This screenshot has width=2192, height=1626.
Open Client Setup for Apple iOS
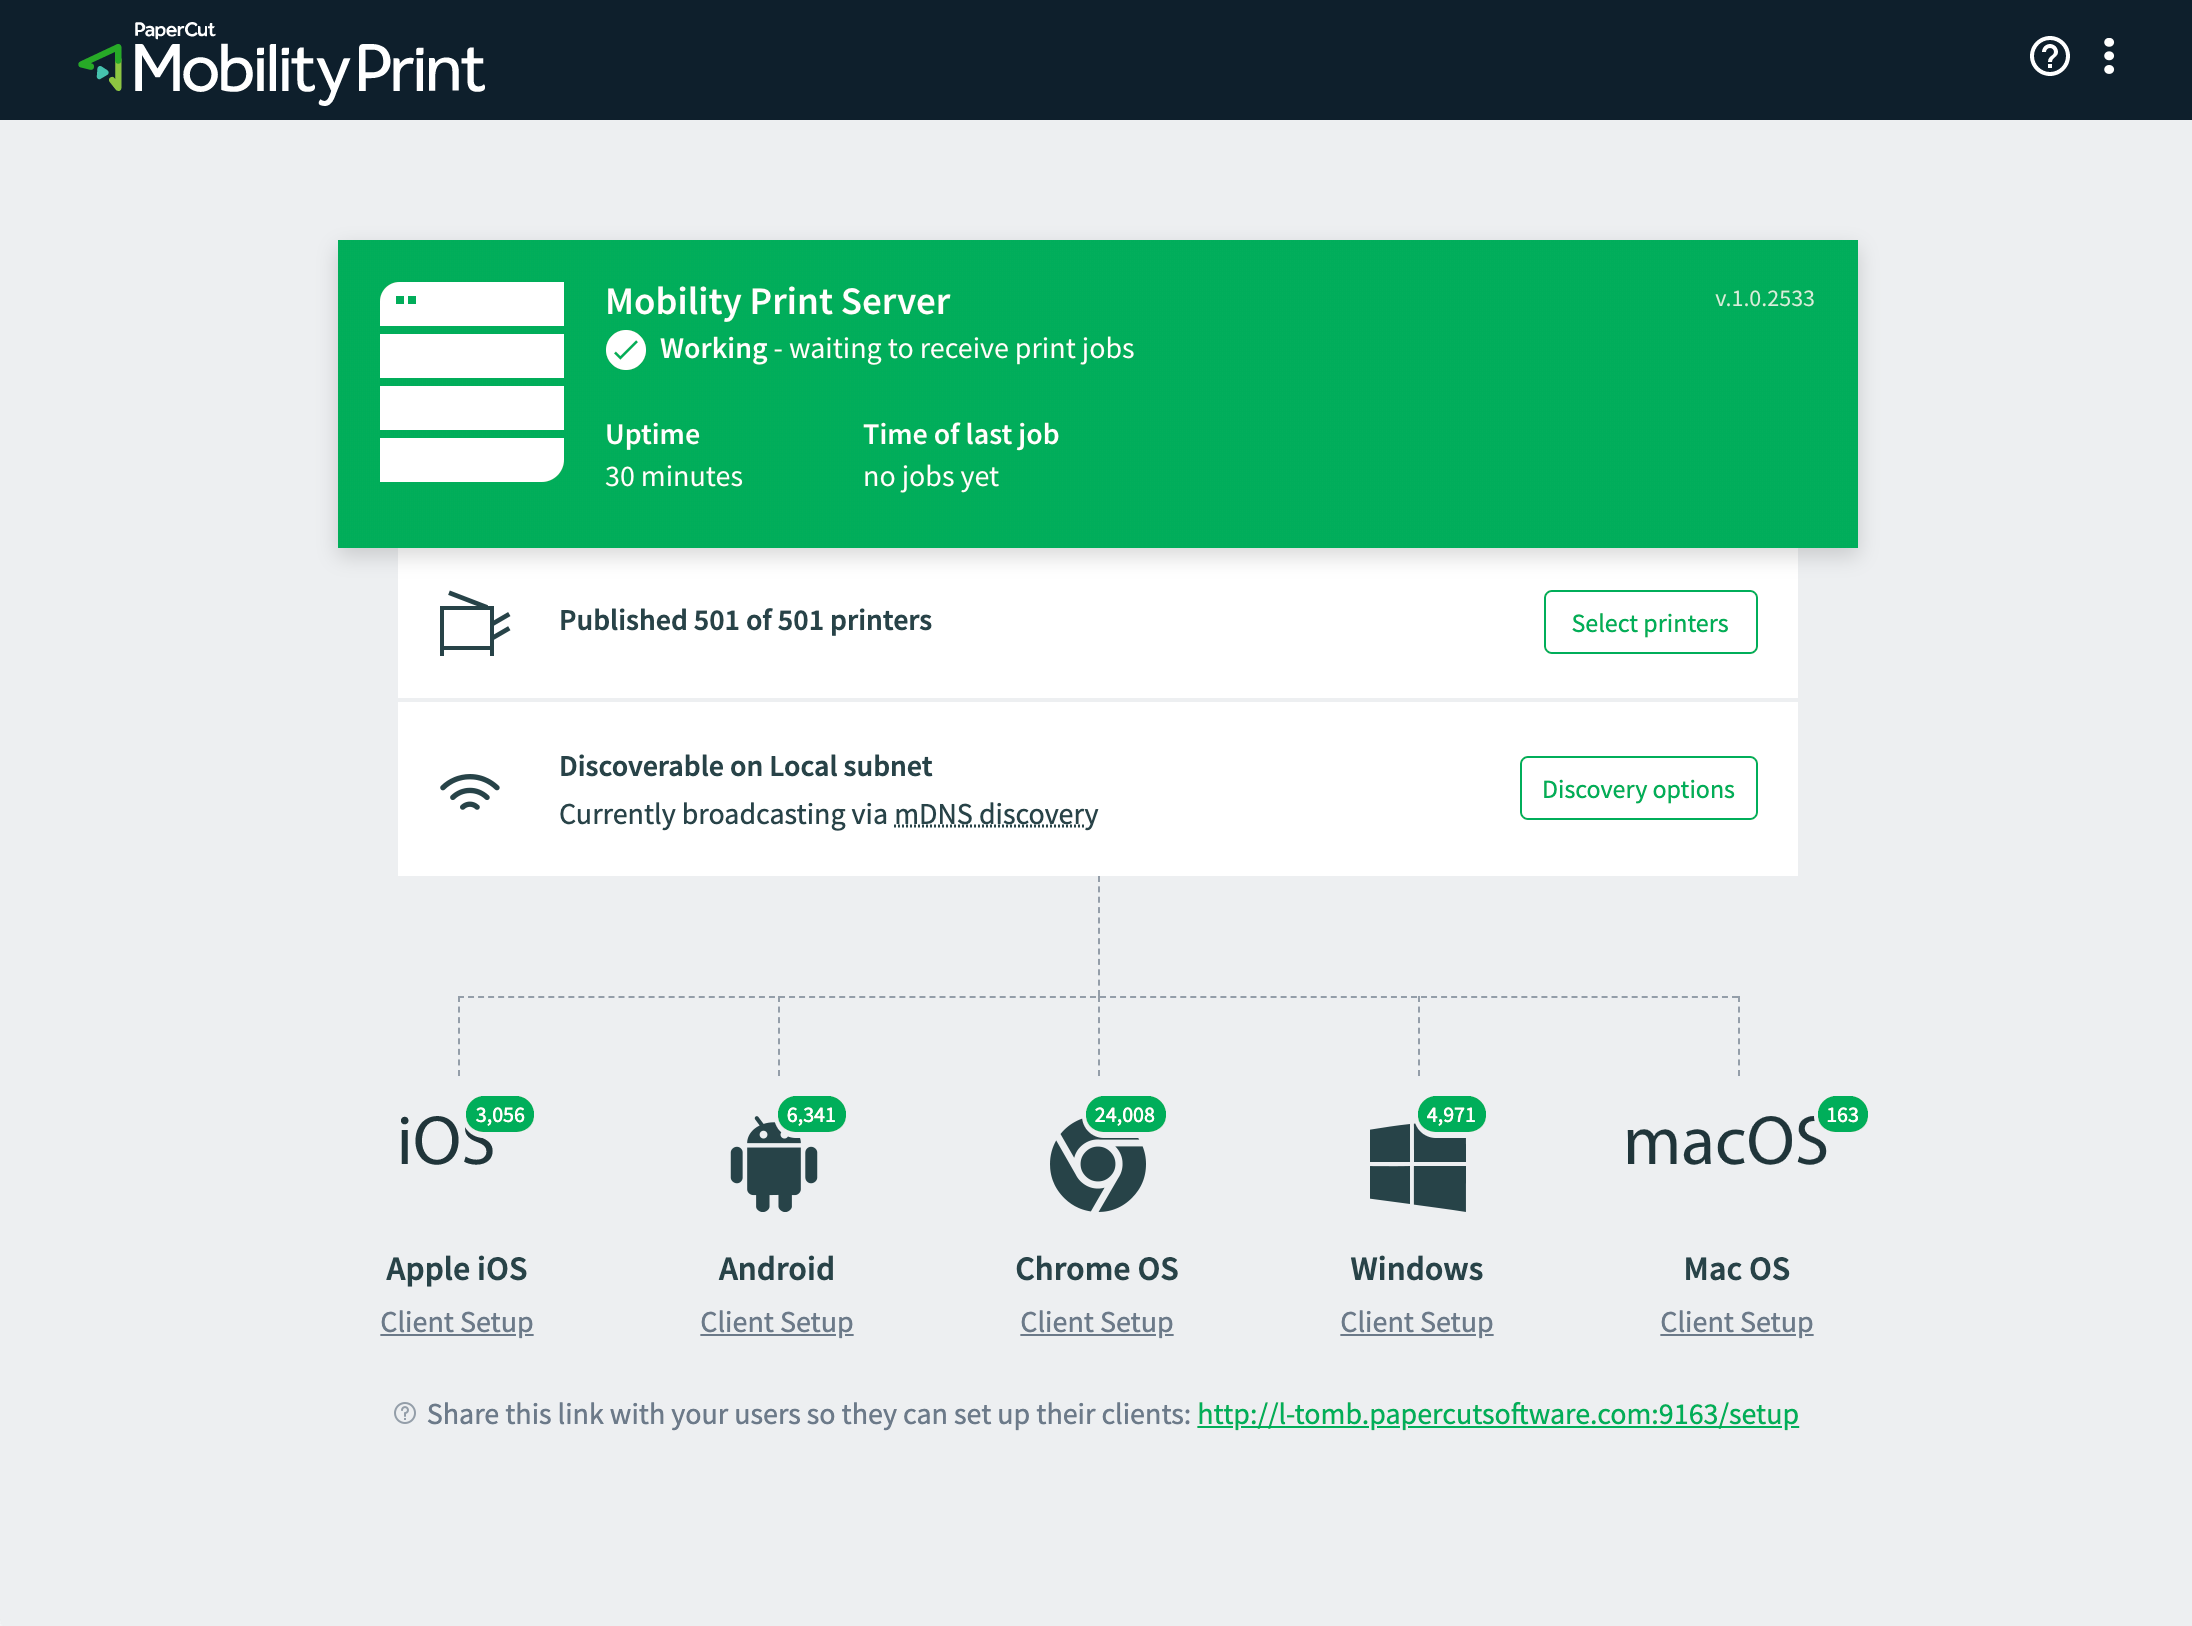click(x=456, y=1320)
